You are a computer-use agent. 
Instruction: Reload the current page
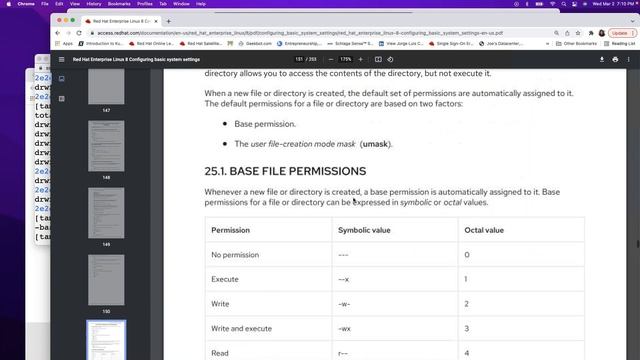tap(79, 33)
